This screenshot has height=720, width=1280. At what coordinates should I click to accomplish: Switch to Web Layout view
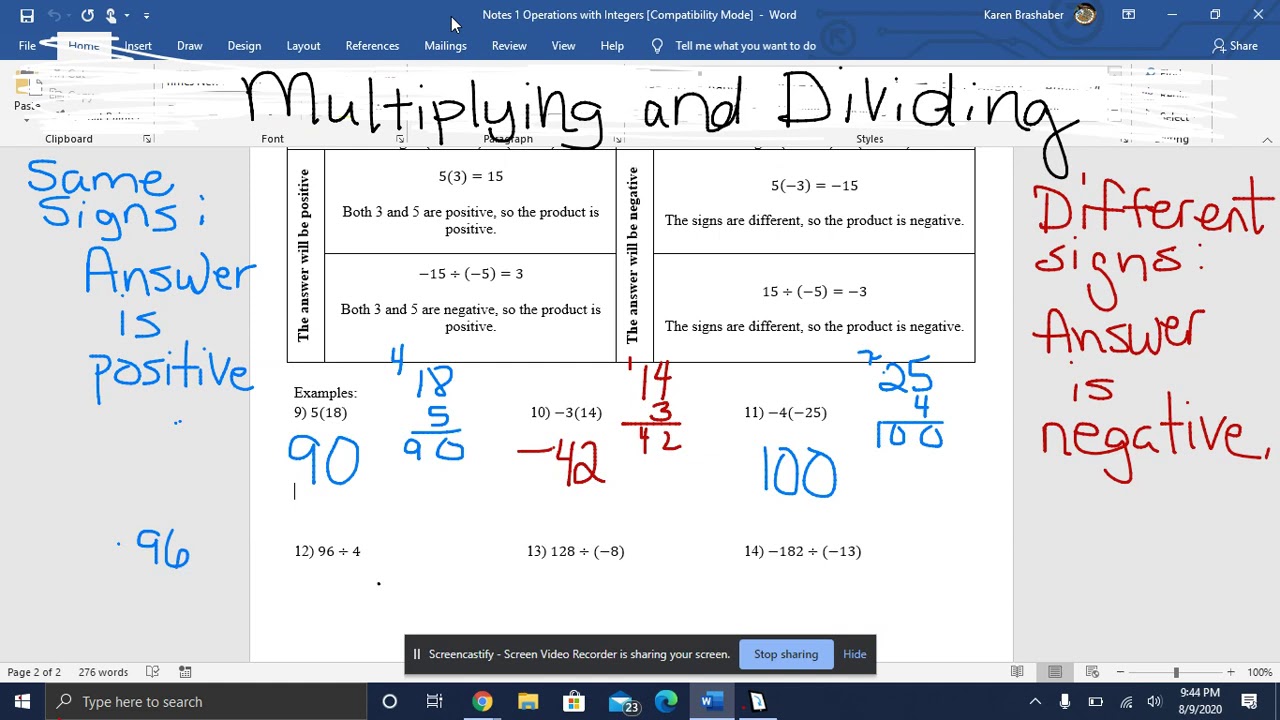click(1092, 673)
